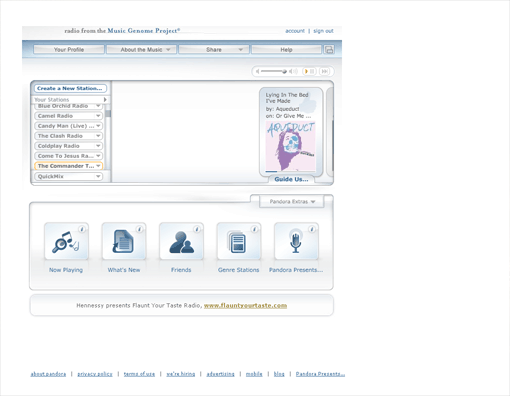Open the blog footer link
This screenshot has height=396, width=510.
click(279, 374)
